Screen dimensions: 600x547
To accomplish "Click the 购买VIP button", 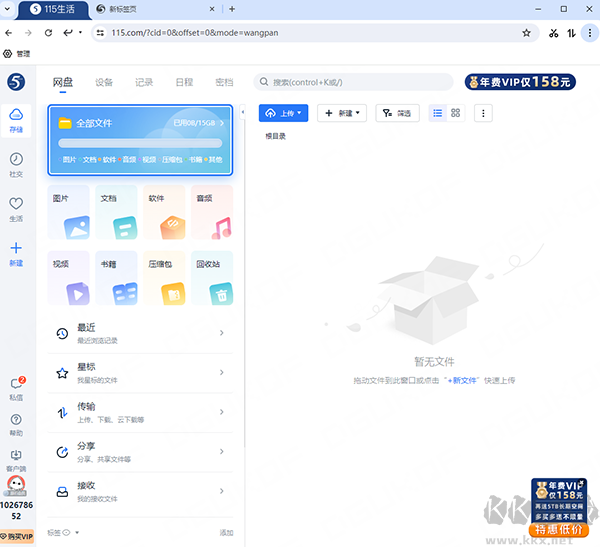I will click(x=18, y=536).
